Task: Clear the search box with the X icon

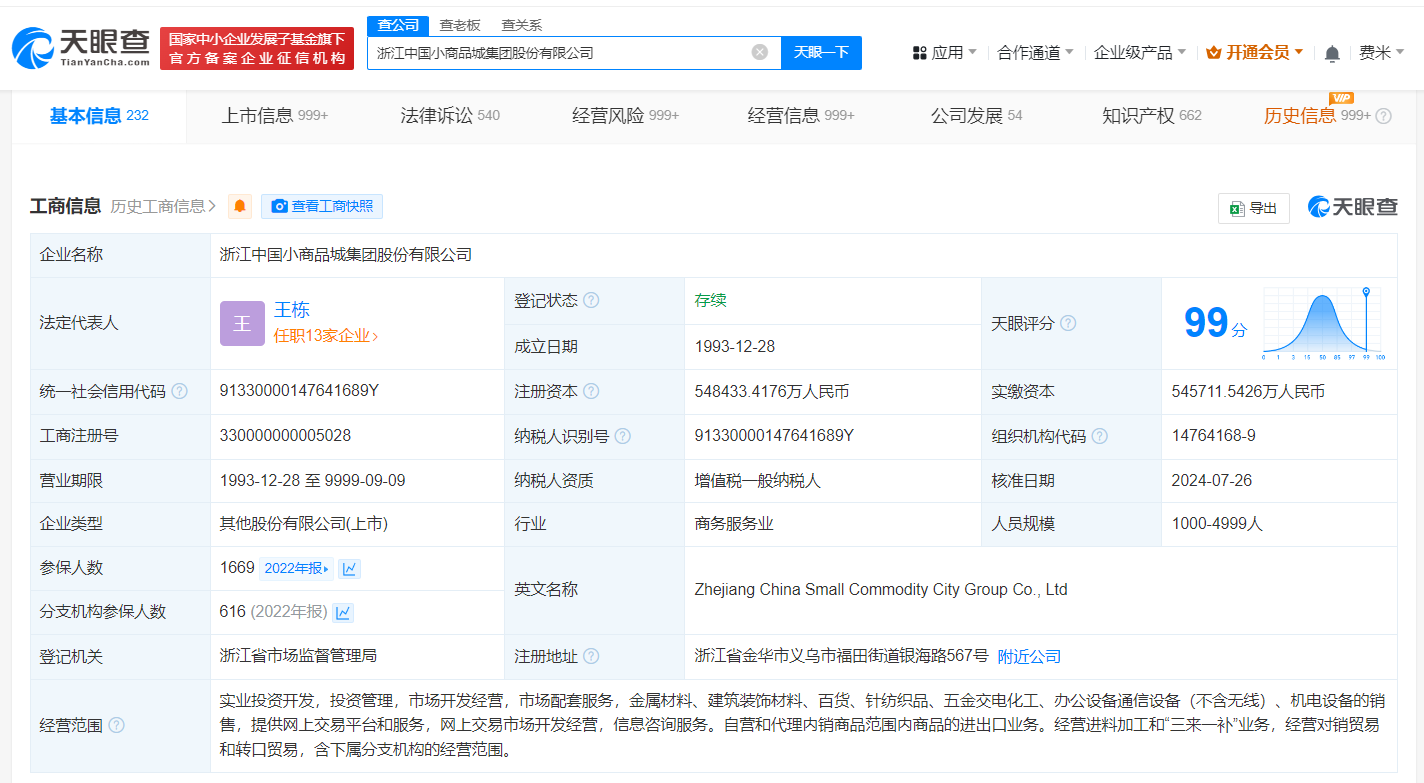Action: [758, 52]
